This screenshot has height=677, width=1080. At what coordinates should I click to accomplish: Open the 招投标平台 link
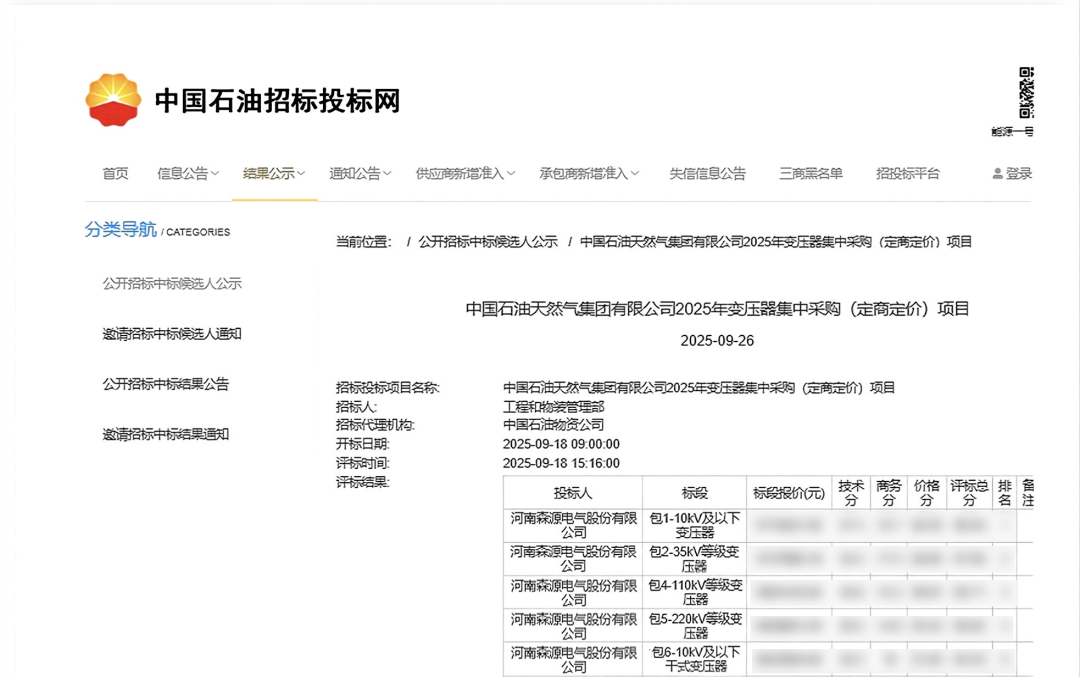[907, 174]
